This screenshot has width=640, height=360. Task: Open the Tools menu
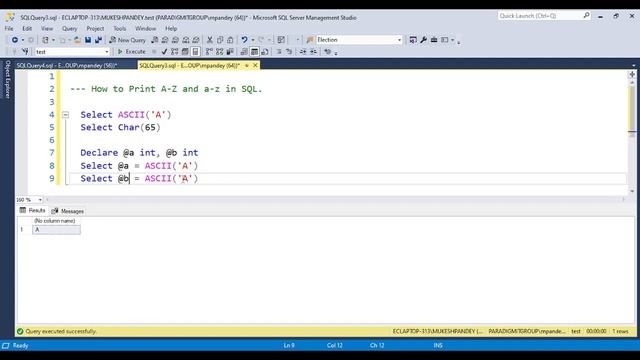tap(120, 29)
